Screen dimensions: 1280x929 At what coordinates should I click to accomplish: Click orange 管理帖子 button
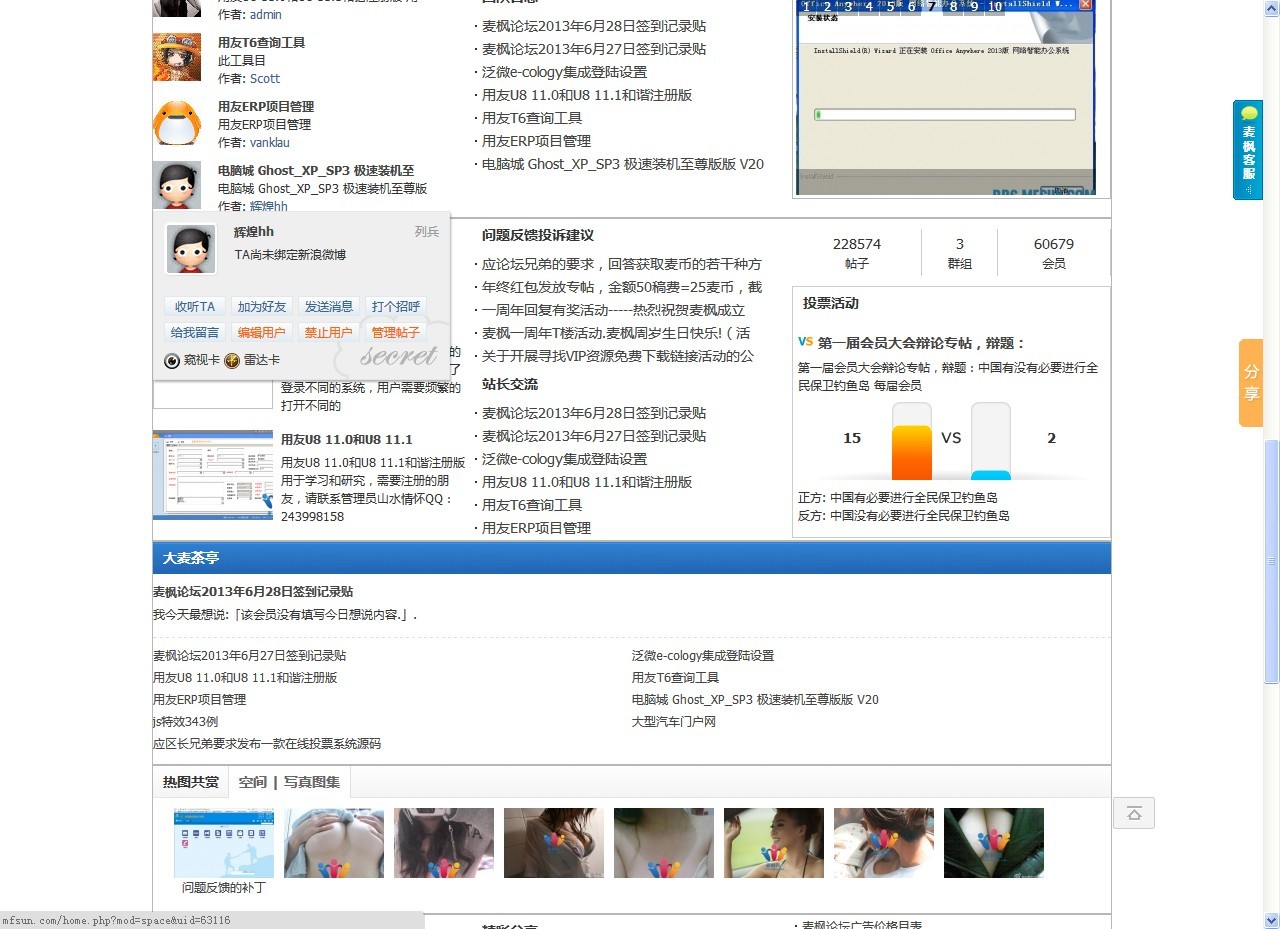396,333
